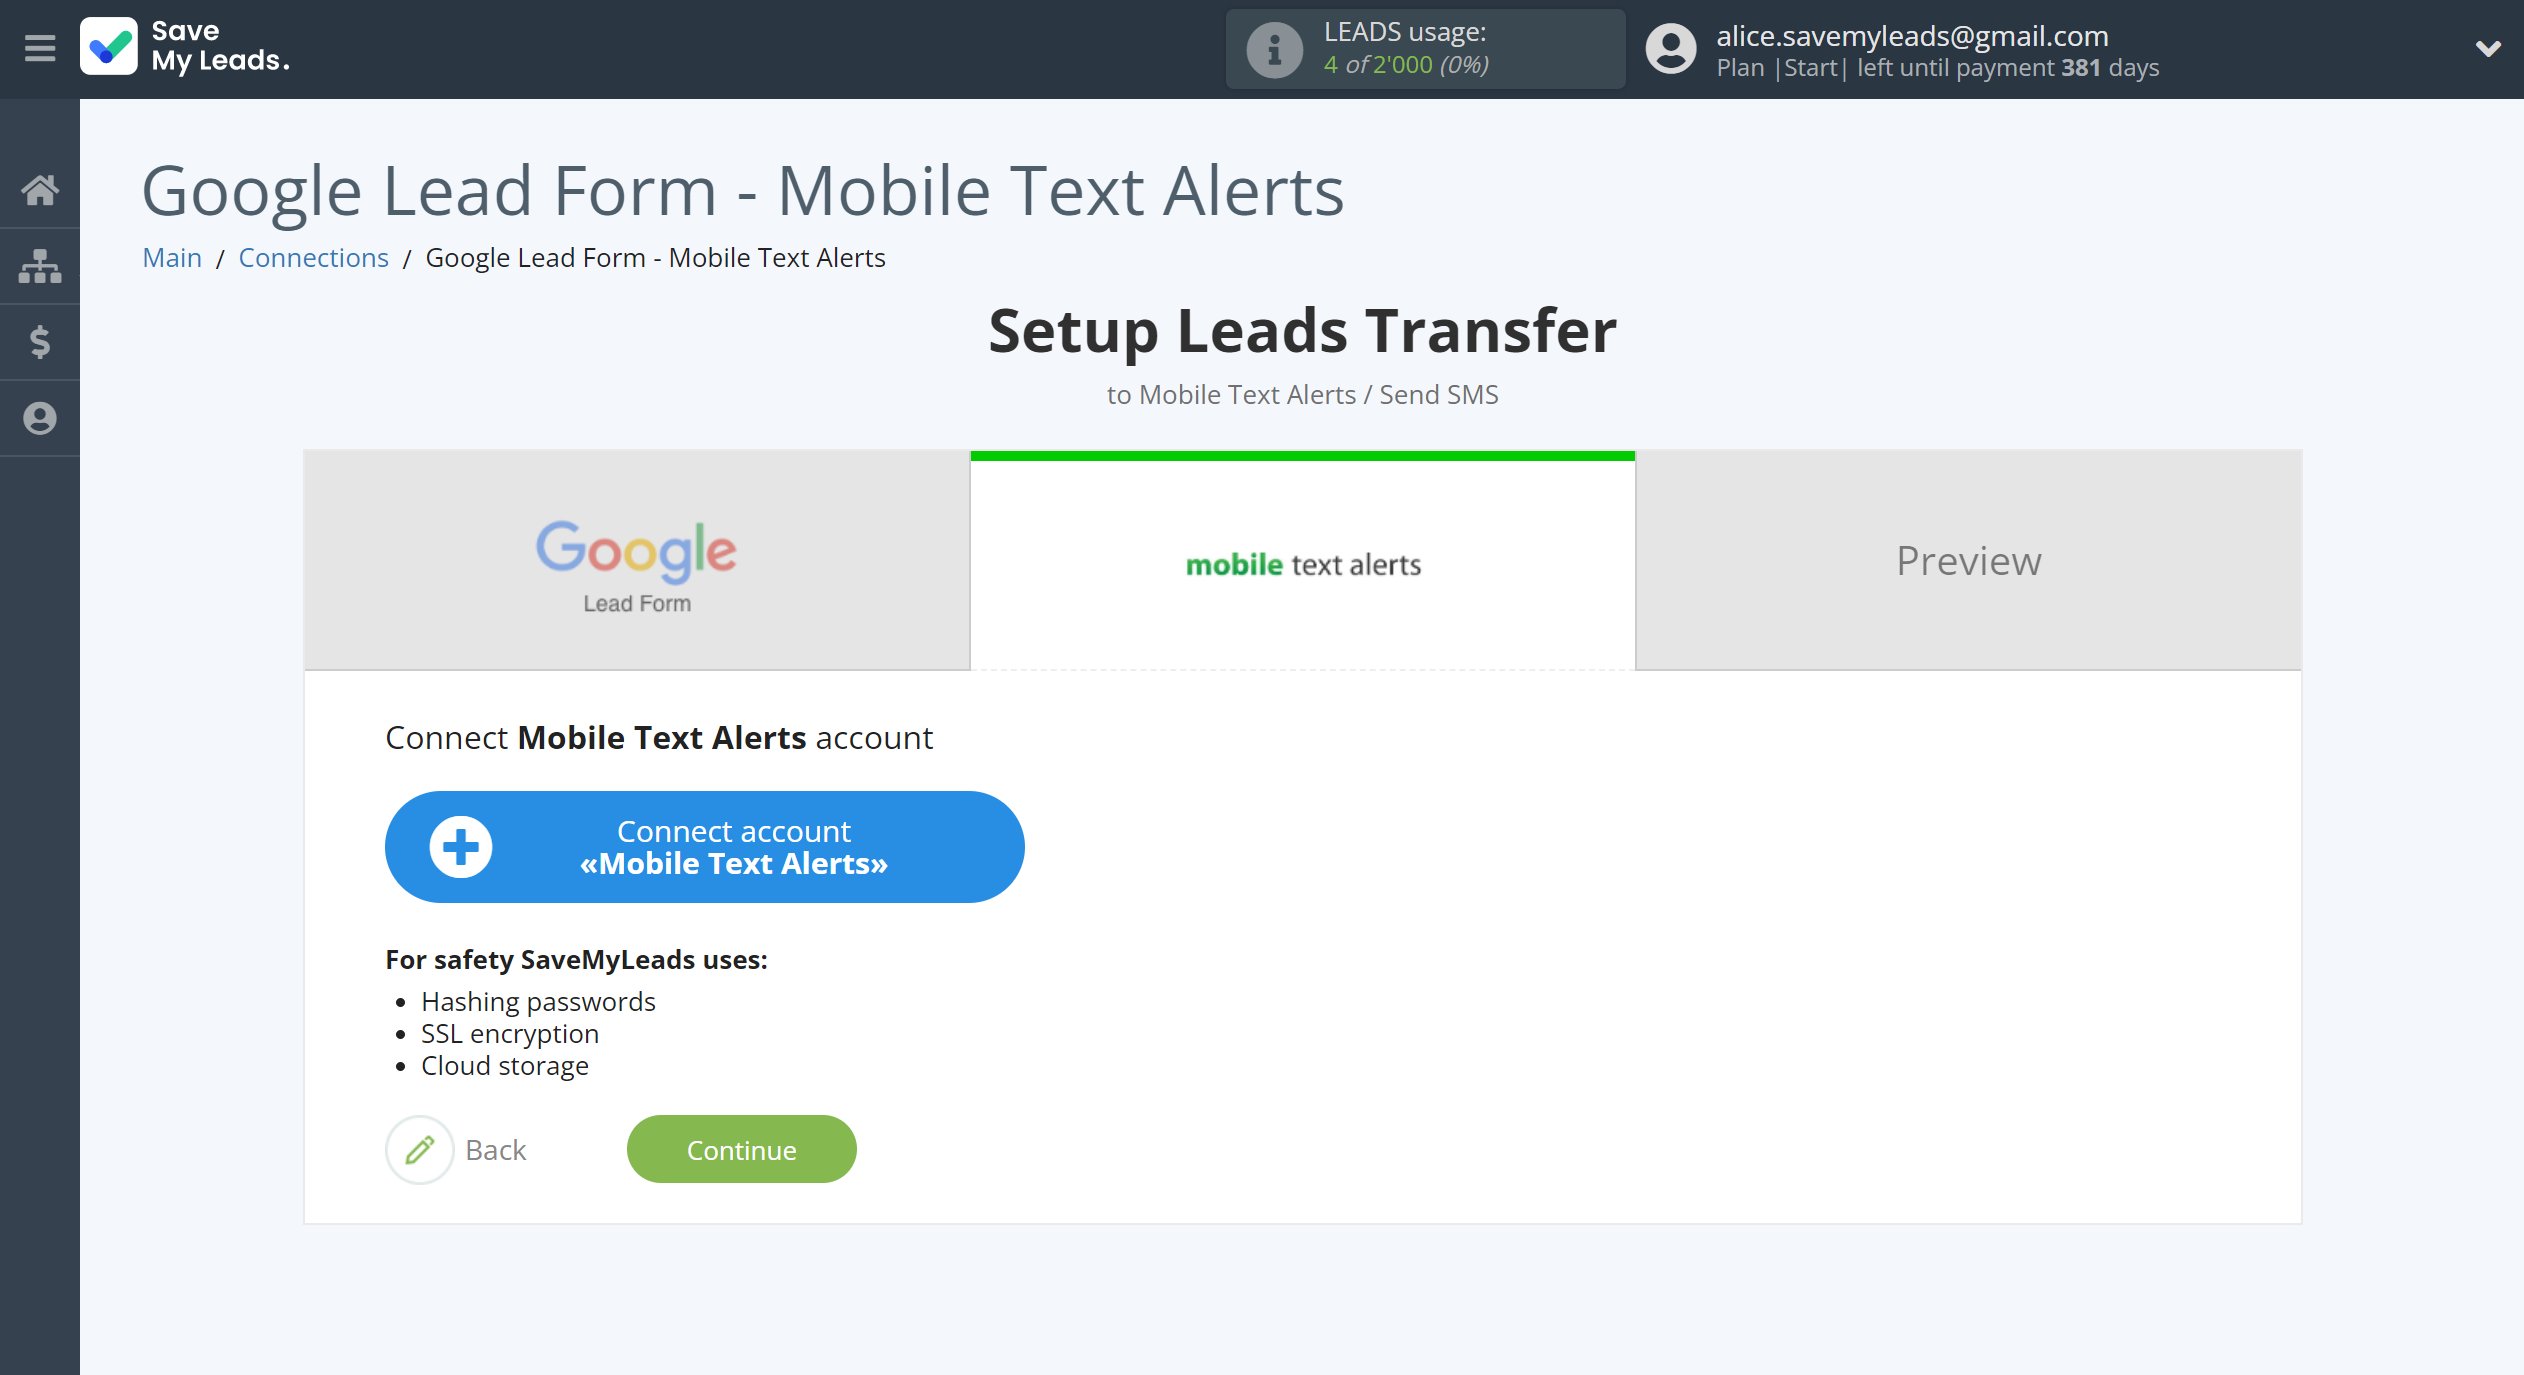Screen dimensions: 2524x1375
Task: Click the SaveMyLeads checkmark logo
Action: click(112, 47)
